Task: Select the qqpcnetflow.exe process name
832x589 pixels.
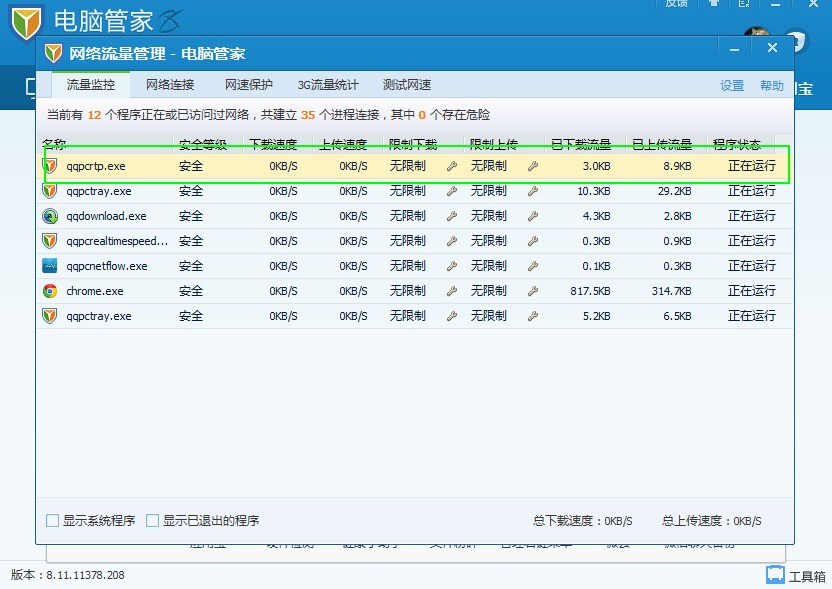Action: pyautogui.click(x=107, y=266)
